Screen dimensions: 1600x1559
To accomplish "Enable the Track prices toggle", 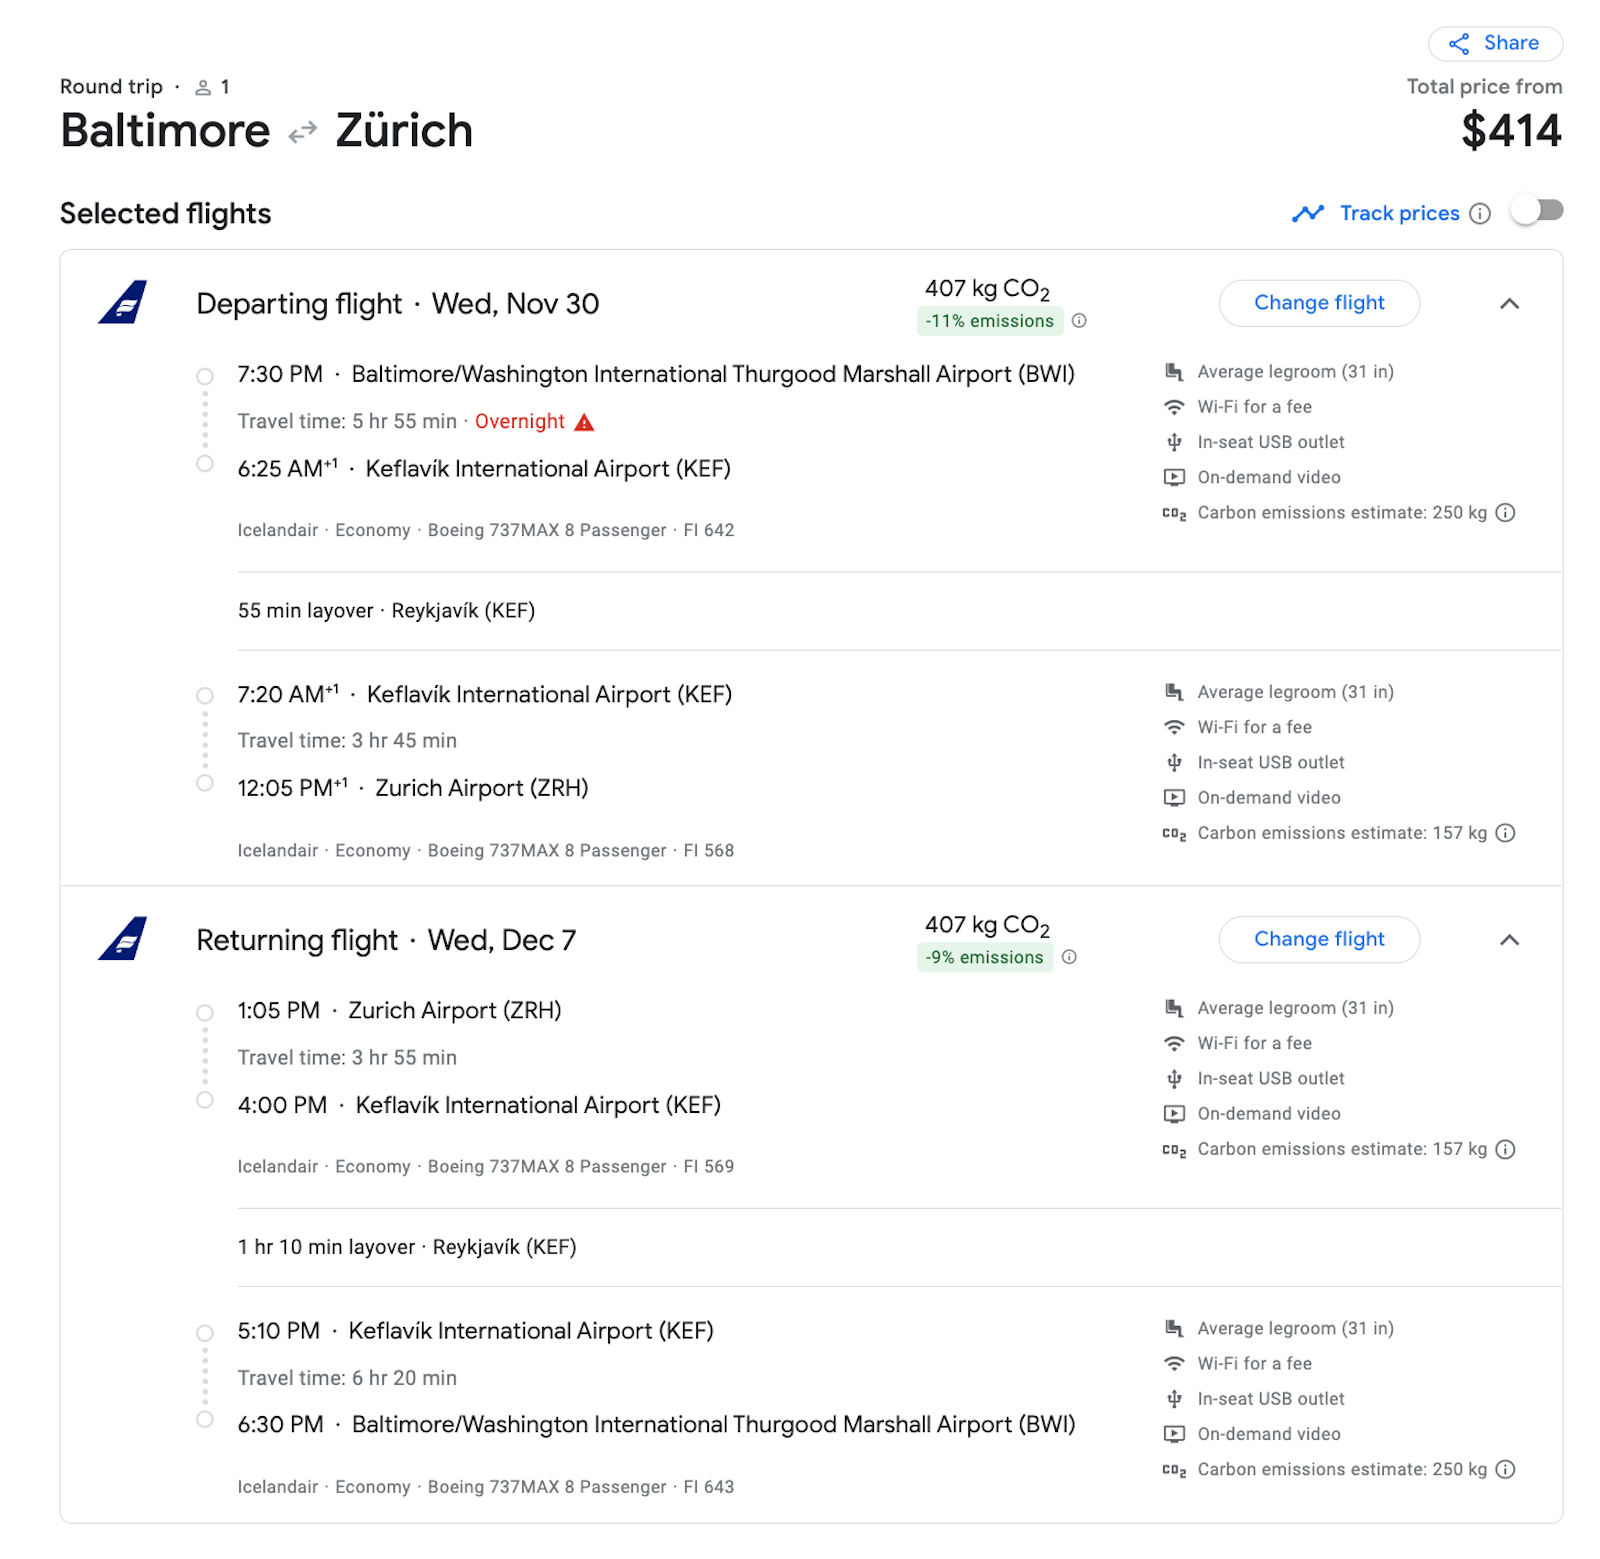I will coord(1536,211).
